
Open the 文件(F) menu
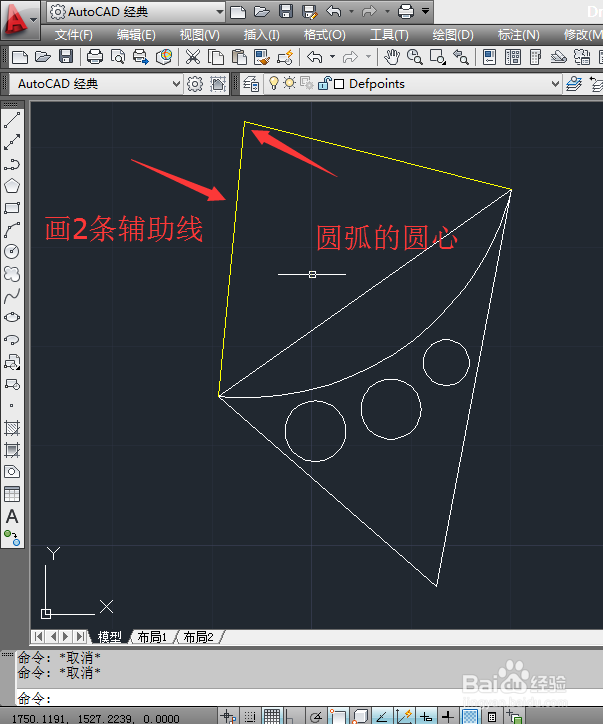tap(74, 35)
